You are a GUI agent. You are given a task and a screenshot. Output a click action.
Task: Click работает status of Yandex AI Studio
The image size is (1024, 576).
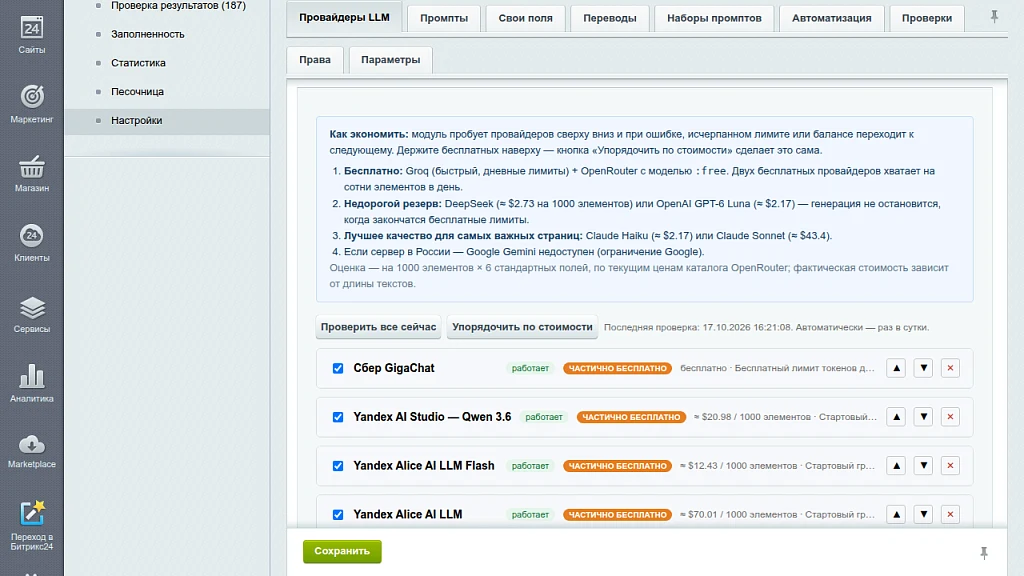tap(544, 417)
